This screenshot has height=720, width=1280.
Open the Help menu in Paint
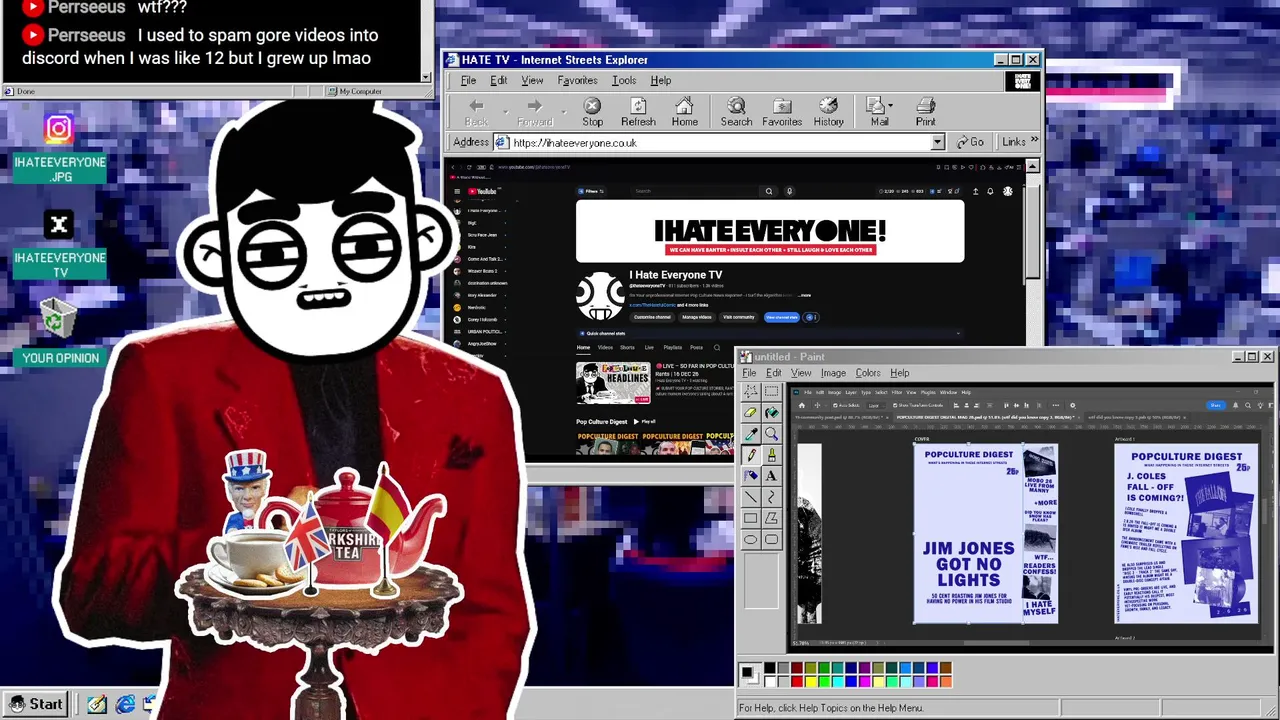tap(900, 373)
